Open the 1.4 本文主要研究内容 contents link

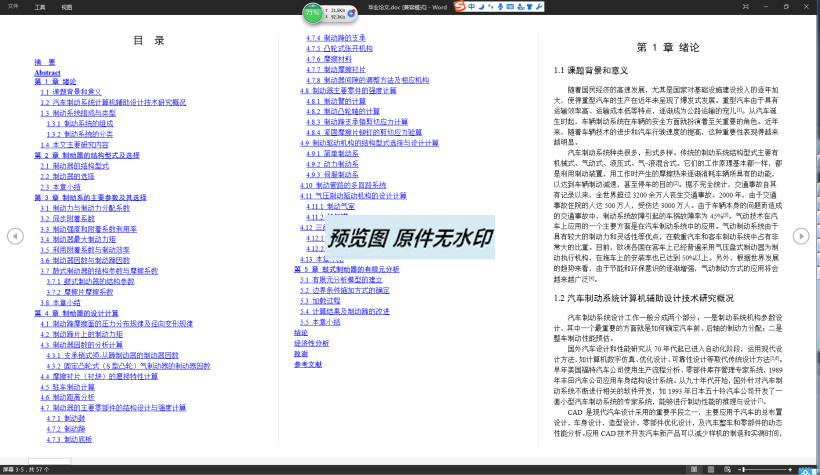pyautogui.click(x=75, y=145)
